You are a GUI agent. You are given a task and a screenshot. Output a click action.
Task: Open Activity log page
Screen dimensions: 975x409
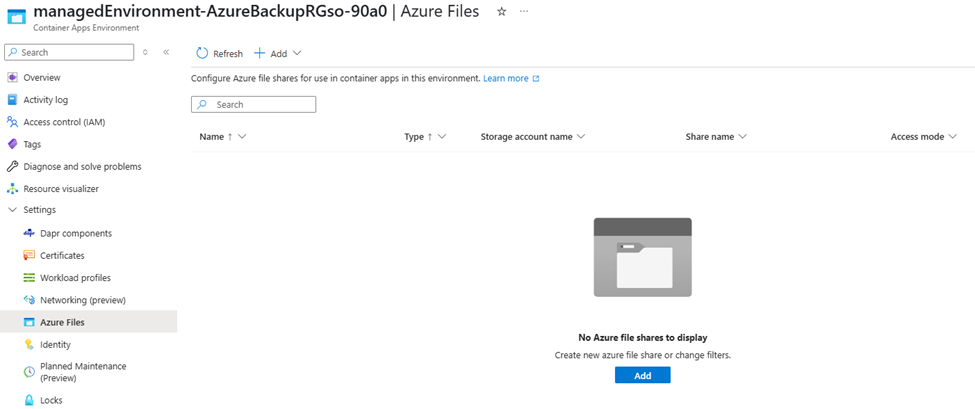46,99
